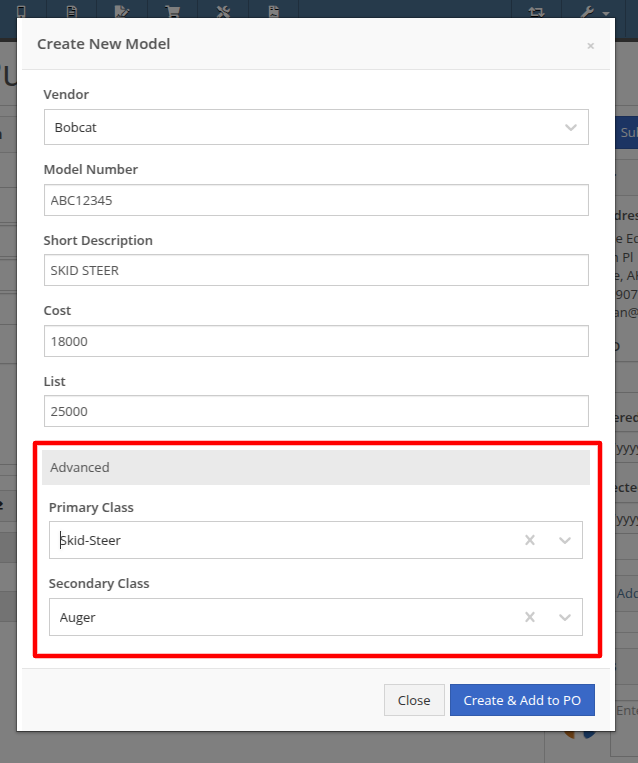Expand the Vendor Bobcat dropdown
638x763 pixels.
click(x=316, y=127)
